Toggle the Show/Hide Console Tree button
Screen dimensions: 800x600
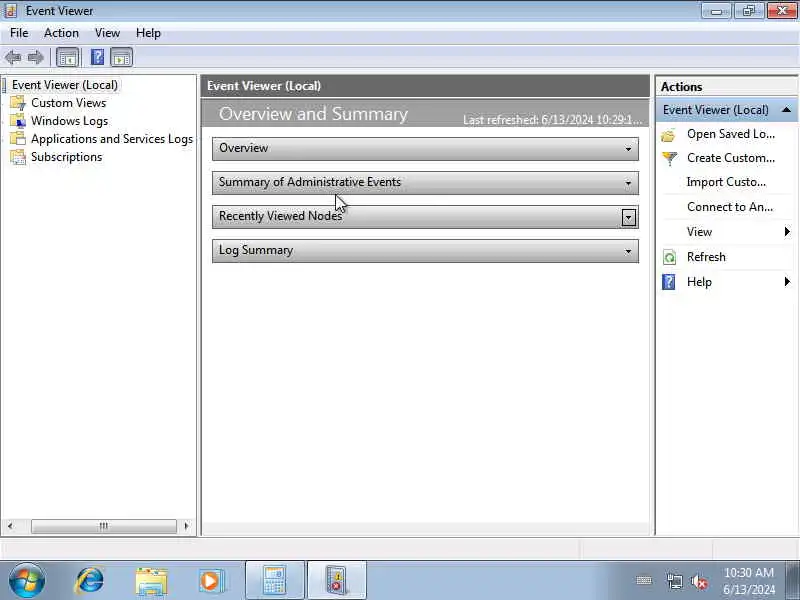coord(67,57)
